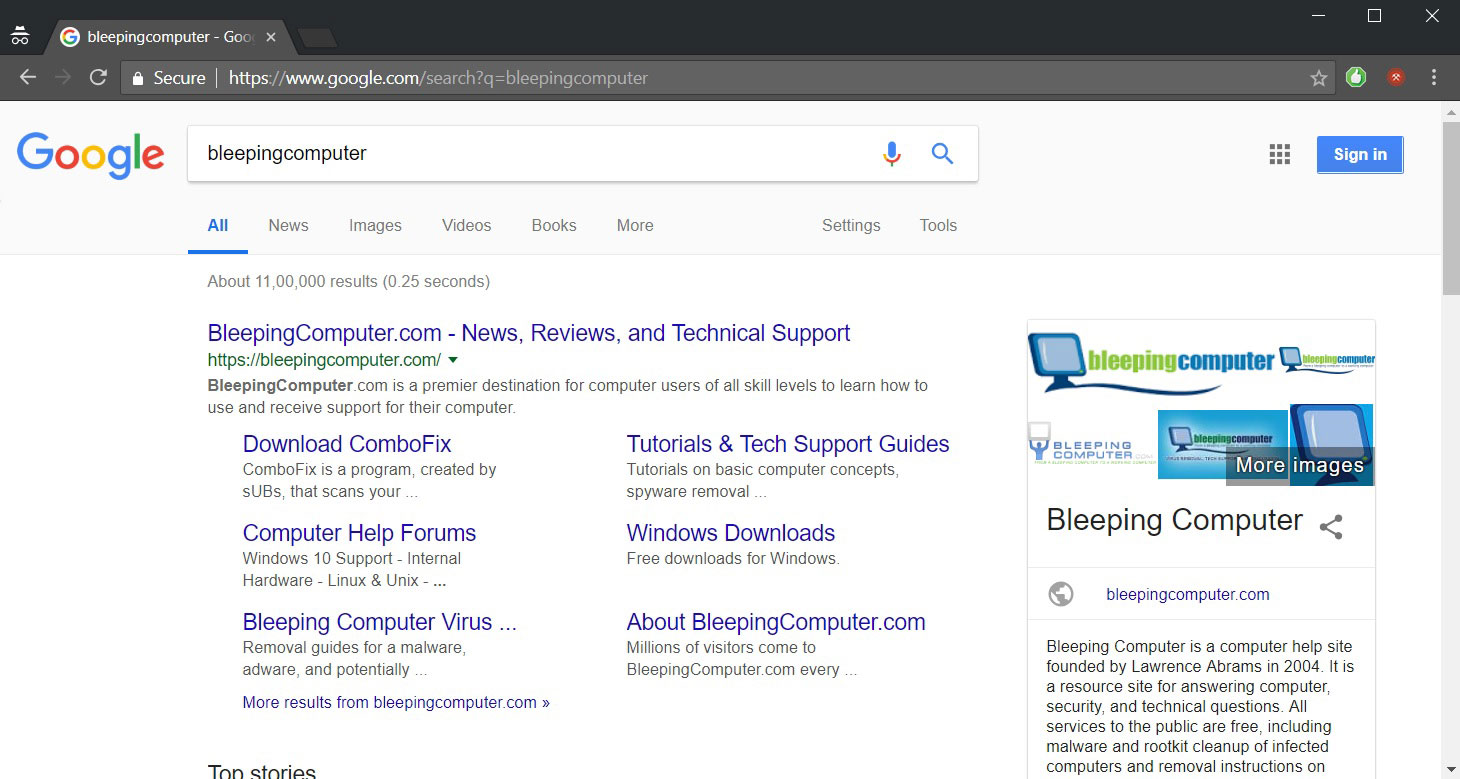Open the red extension icon

pos(1396,77)
